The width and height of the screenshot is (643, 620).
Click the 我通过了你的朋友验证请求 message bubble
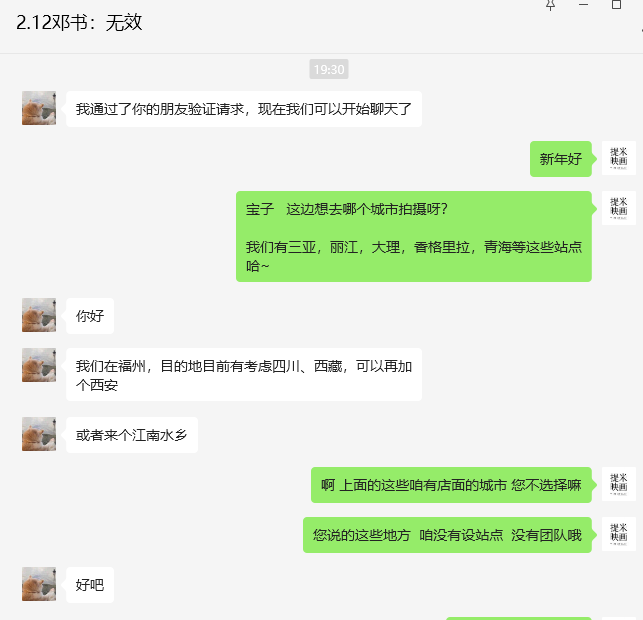tap(244, 109)
